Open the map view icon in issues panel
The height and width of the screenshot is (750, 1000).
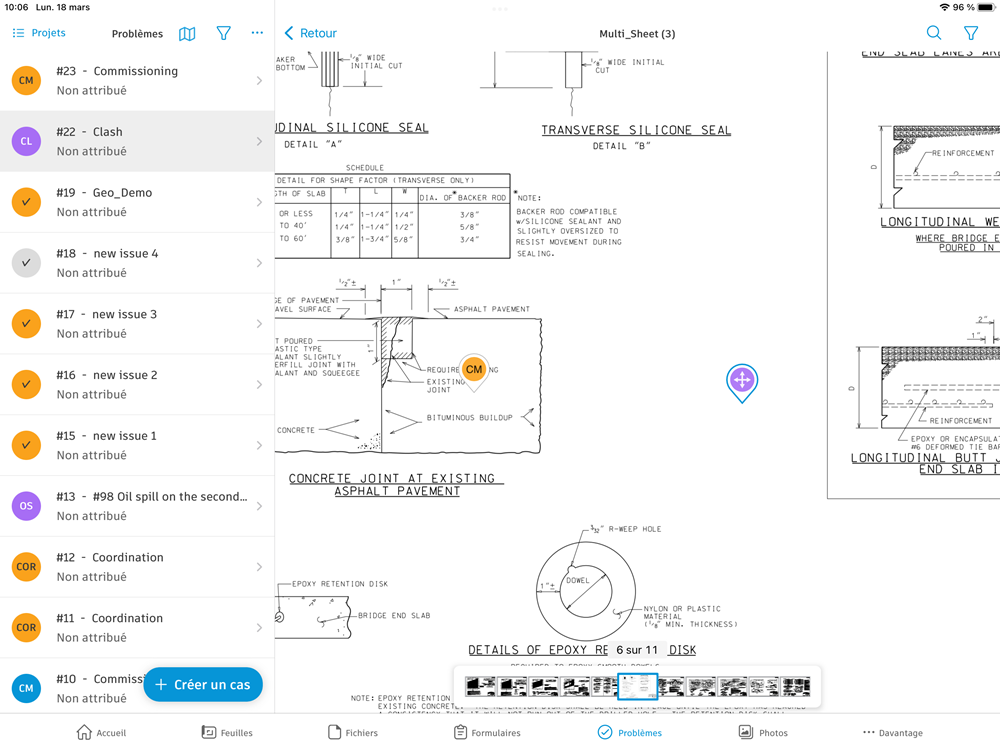point(187,34)
